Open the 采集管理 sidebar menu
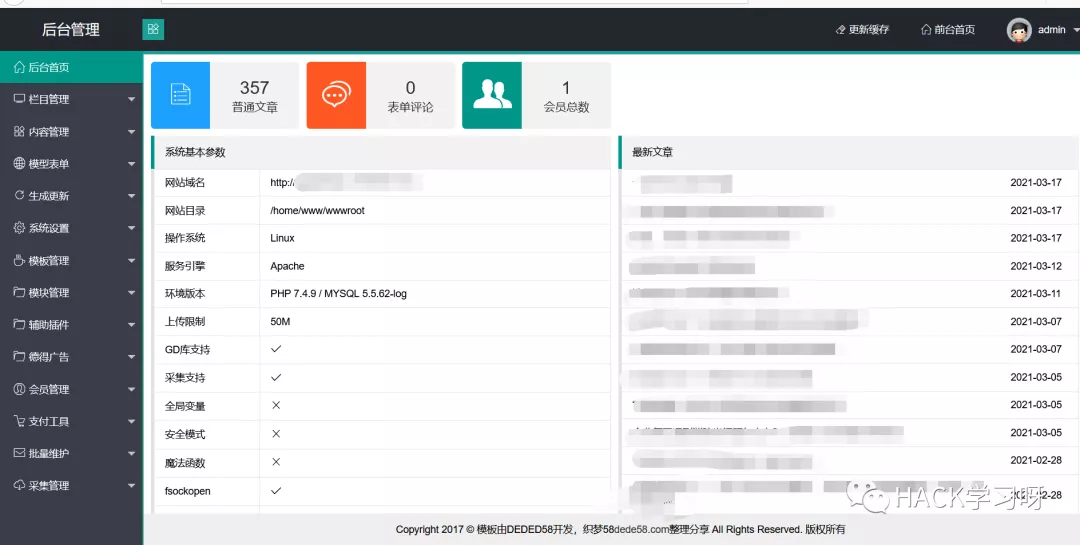The height and width of the screenshot is (545, 1080). click(x=71, y=486)
